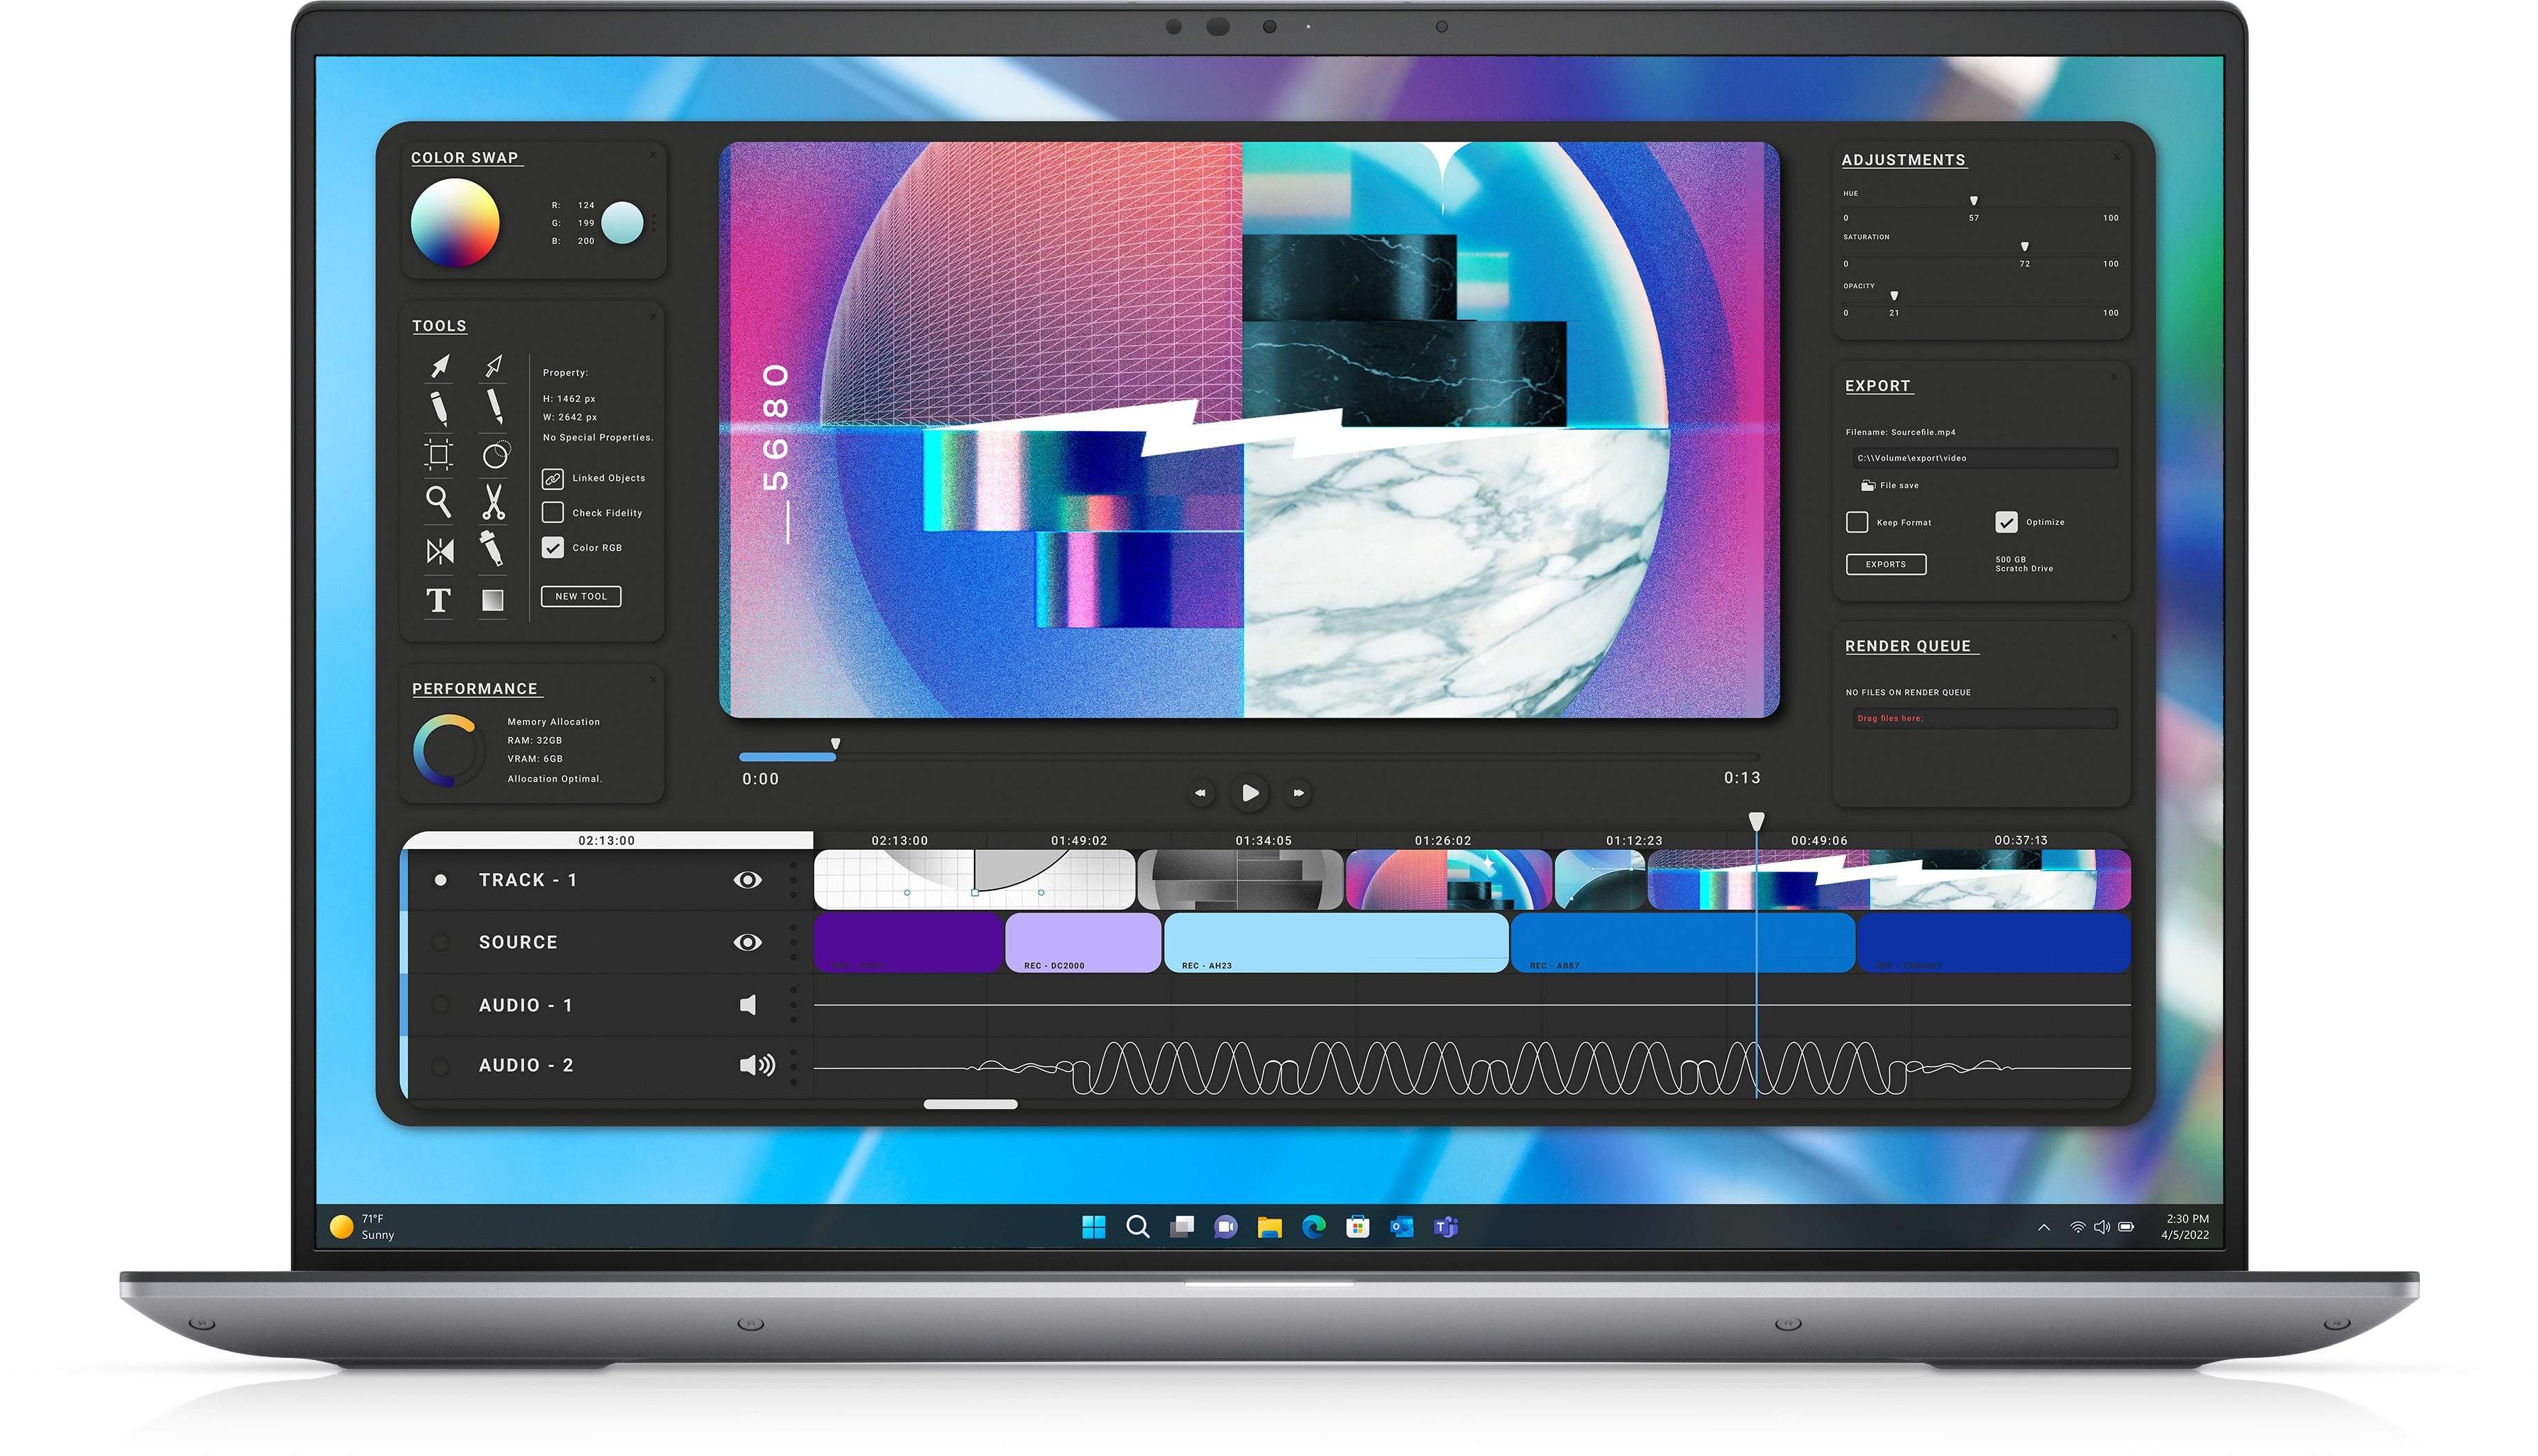Click the NEW TOOL button
Image resolution: width=2538 pixels, height=1456 pixels.
[x=586, y=600]
